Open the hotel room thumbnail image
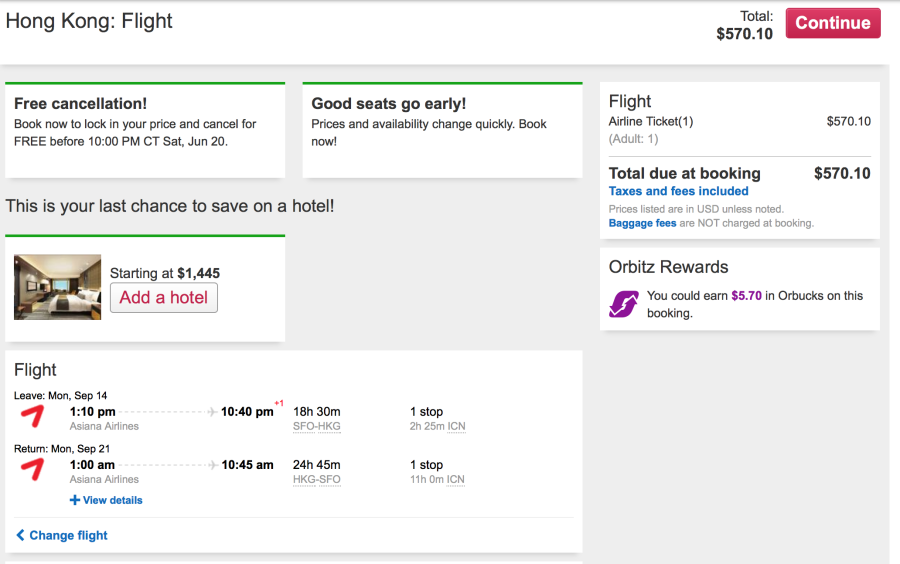Image resolution: width=900 pixels, height=564 pixels. (x=57, y=287)
